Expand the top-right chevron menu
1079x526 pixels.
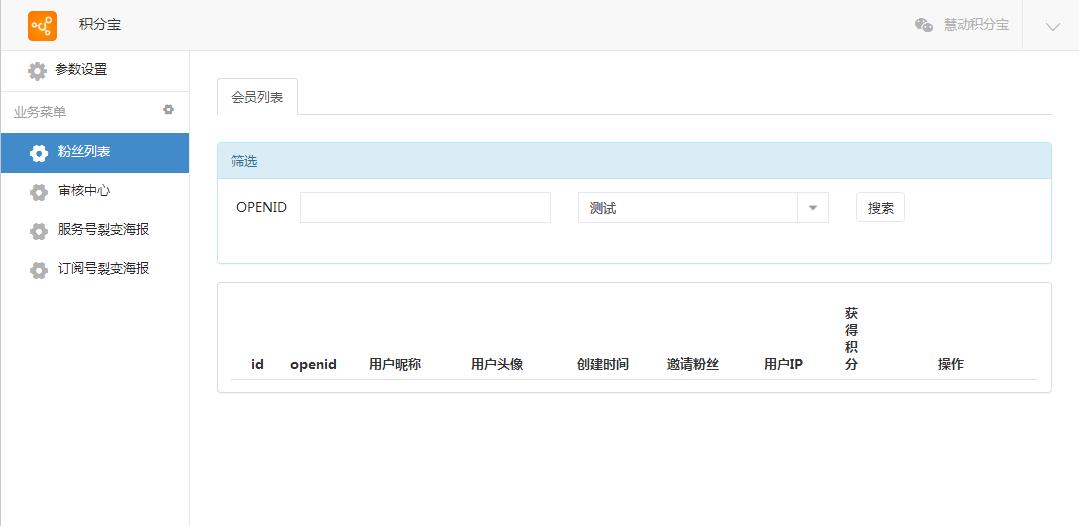(x=1052, y=26)
